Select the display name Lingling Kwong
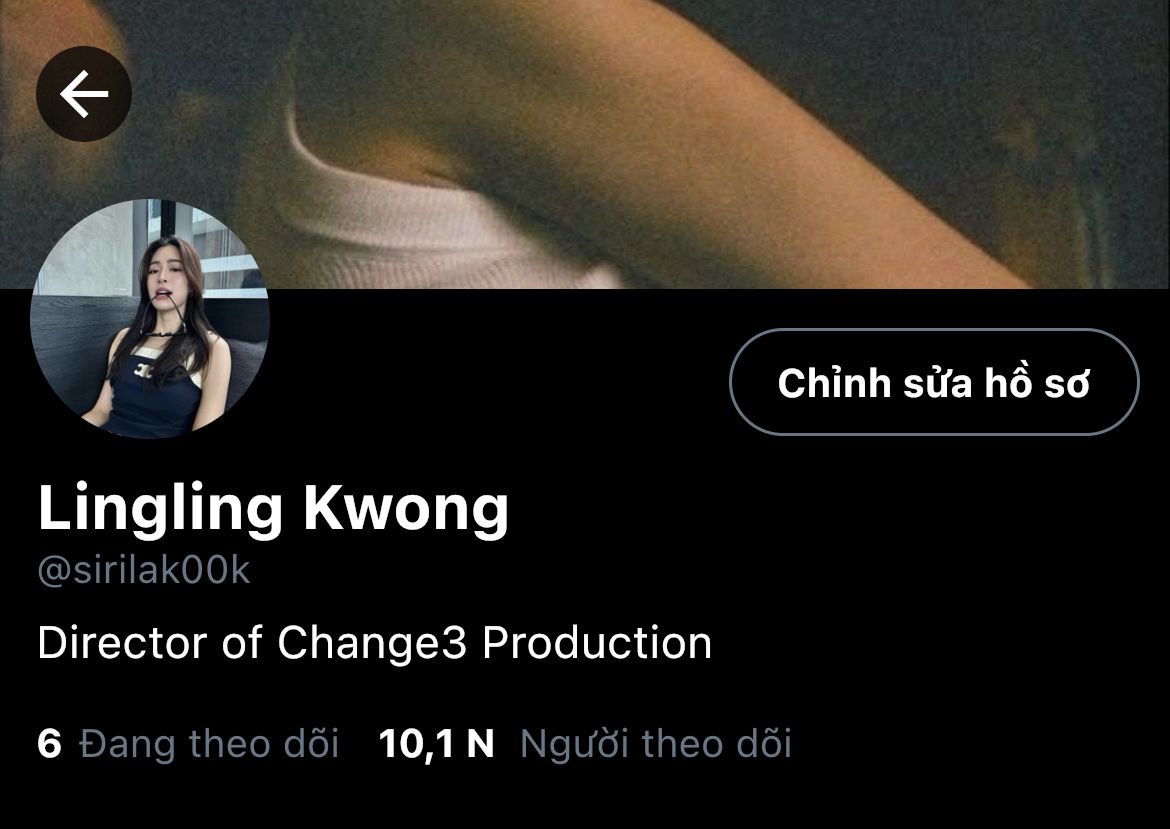This screenshot has width=1170, height=829. coord(273,509)
